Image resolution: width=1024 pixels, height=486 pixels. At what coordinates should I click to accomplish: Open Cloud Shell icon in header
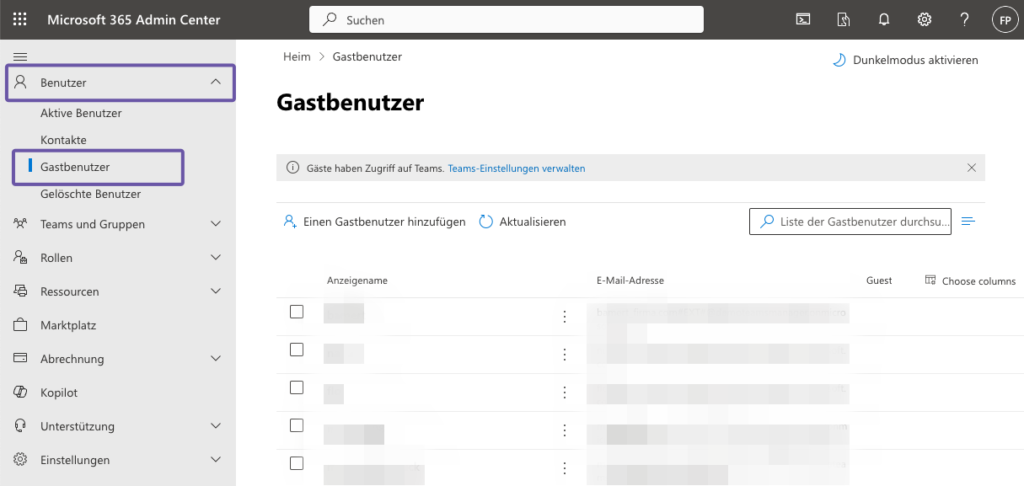click(x=803, y=20)
